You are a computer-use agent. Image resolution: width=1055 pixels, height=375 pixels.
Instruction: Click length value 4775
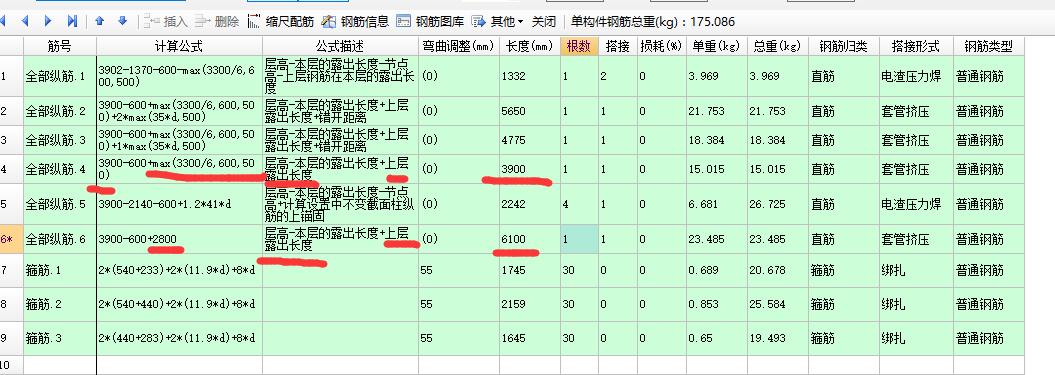[x=530, y=140]
